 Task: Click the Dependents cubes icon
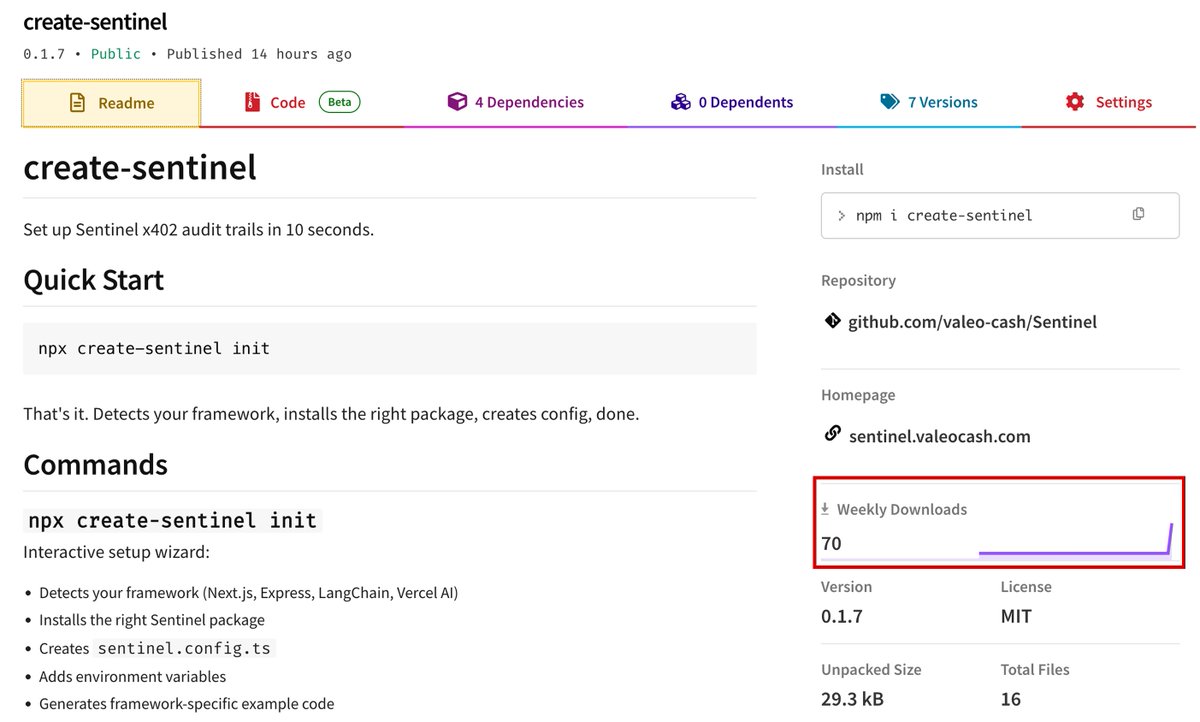[x=681, y=102]
